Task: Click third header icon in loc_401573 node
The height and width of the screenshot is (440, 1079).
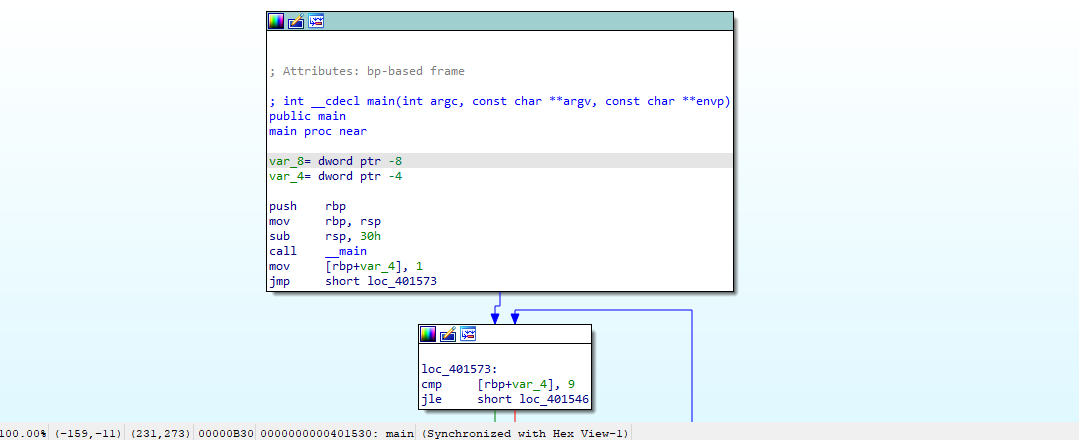Action: pos(468,334)
